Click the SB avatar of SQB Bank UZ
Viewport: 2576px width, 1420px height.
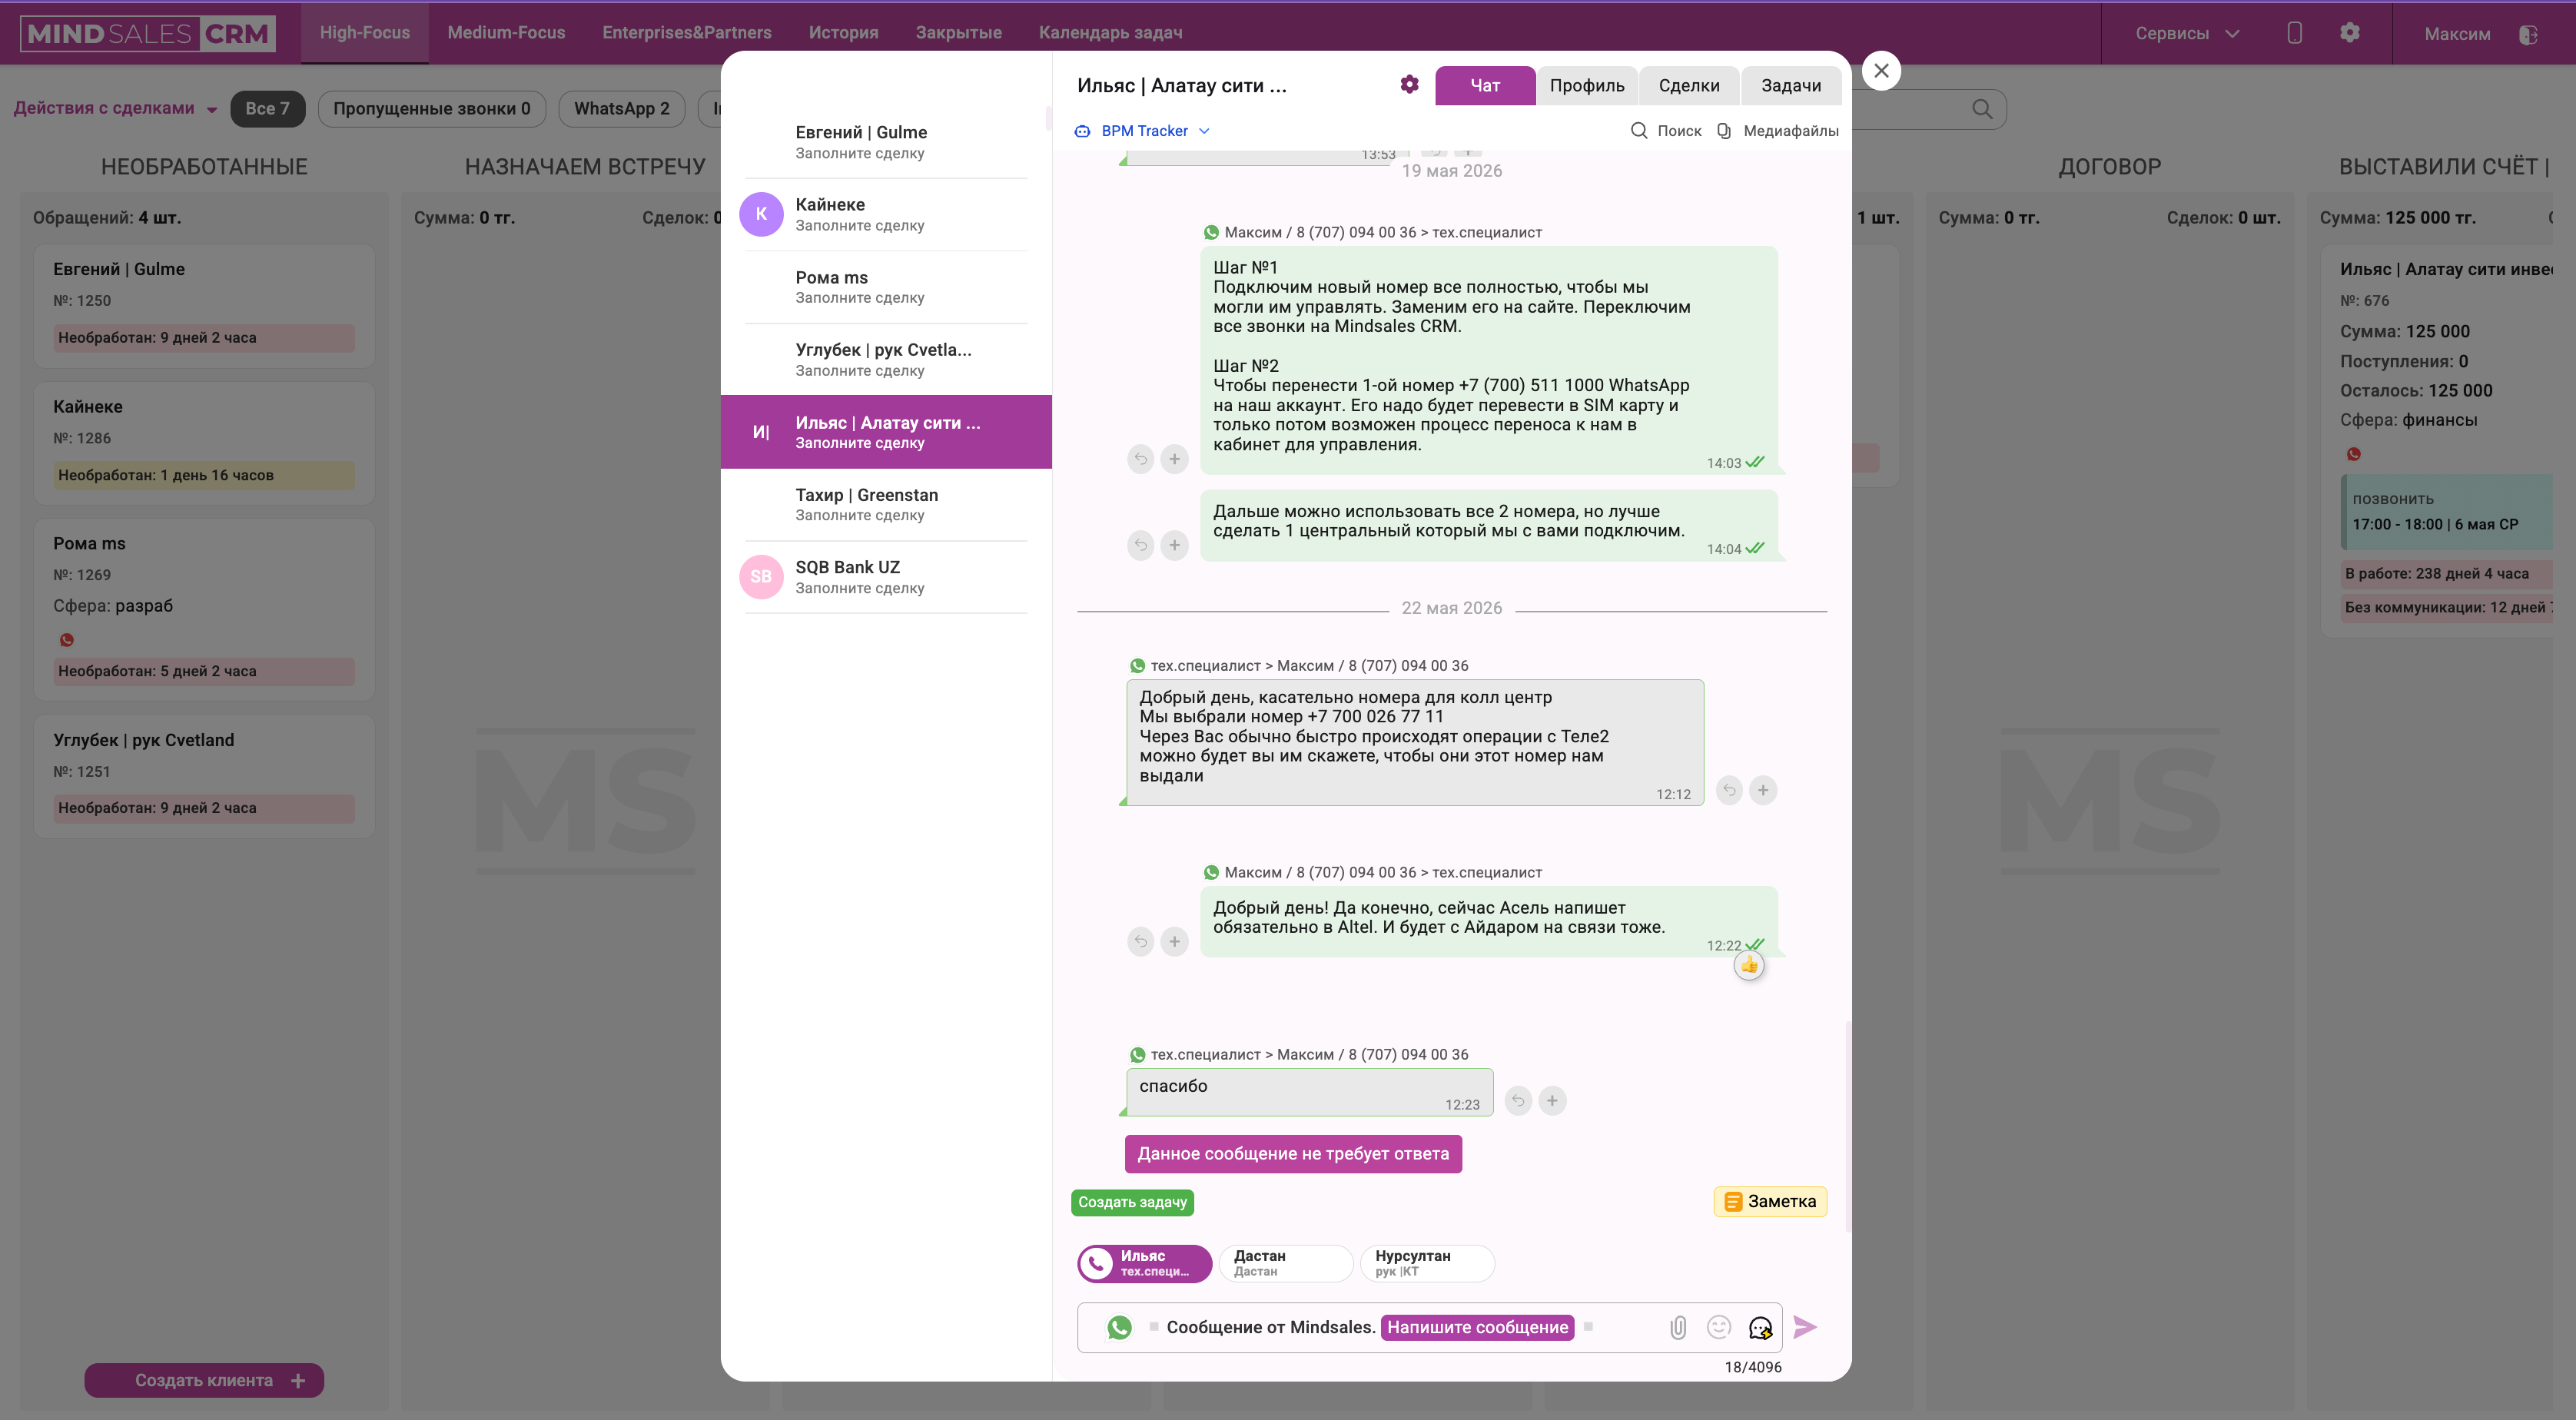(761, 577)
